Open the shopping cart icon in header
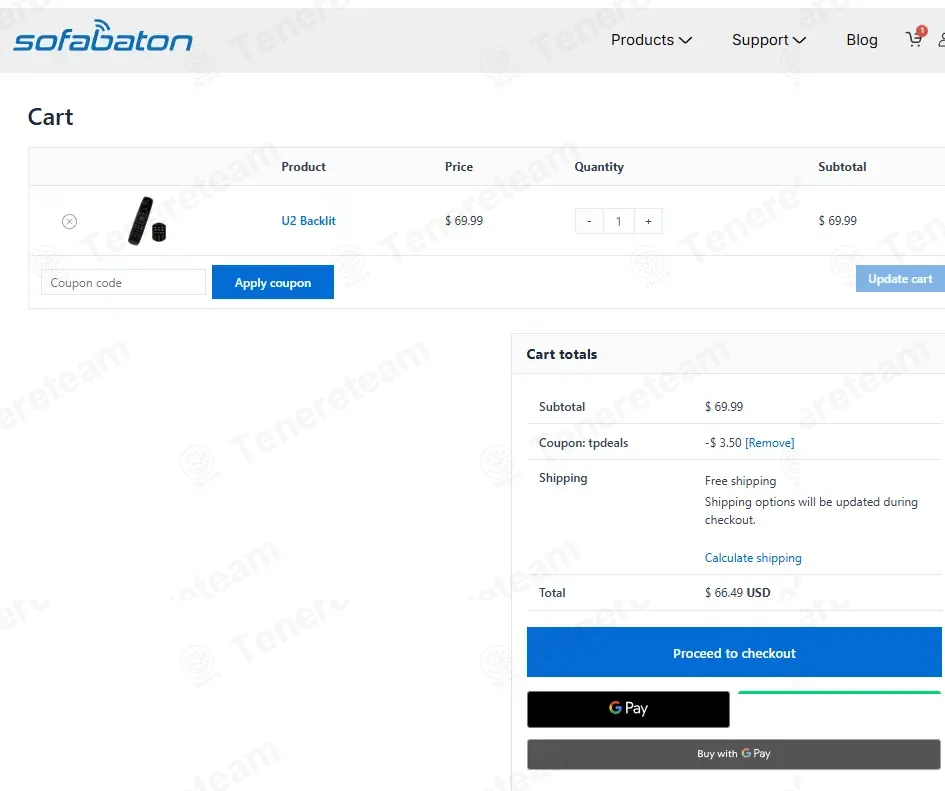 (914, 40)
